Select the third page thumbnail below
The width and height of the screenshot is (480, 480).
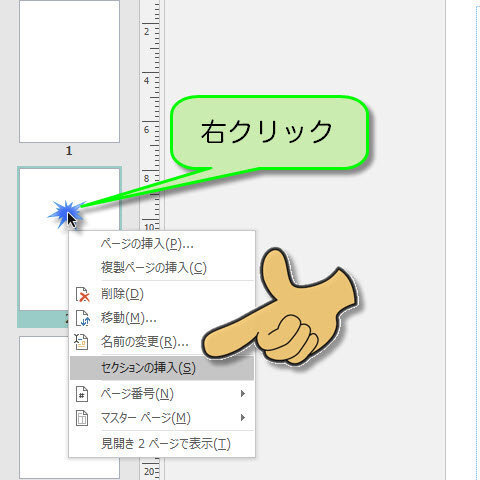(x=43, y=408)
